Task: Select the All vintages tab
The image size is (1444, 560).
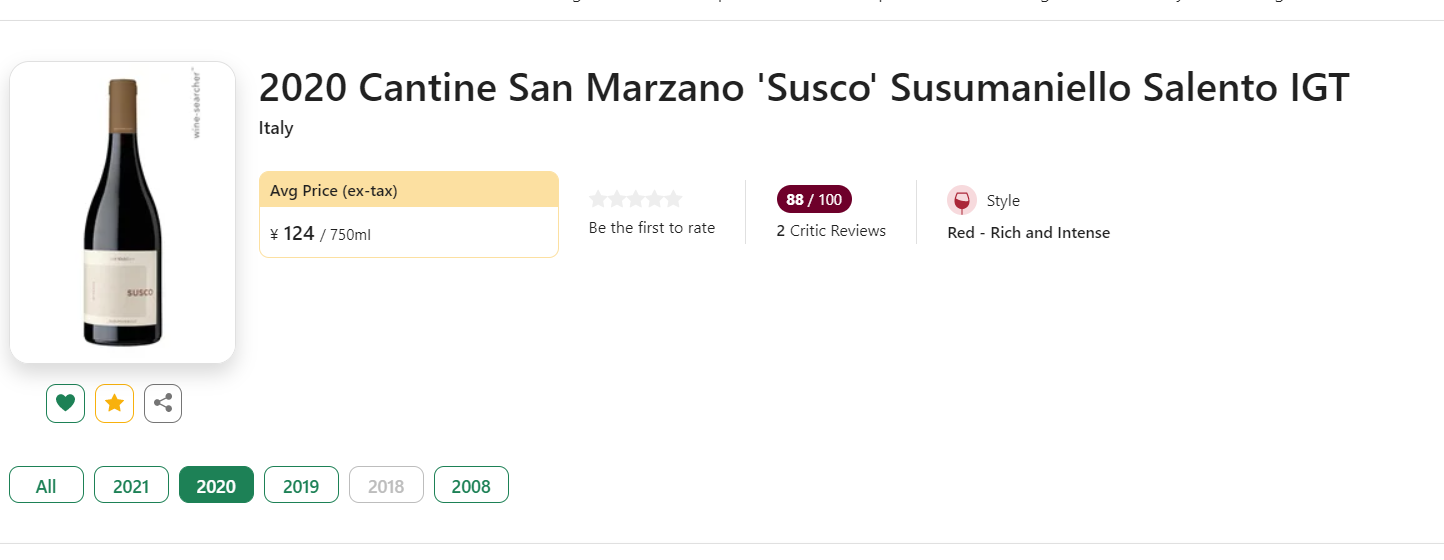Action: 46,485
